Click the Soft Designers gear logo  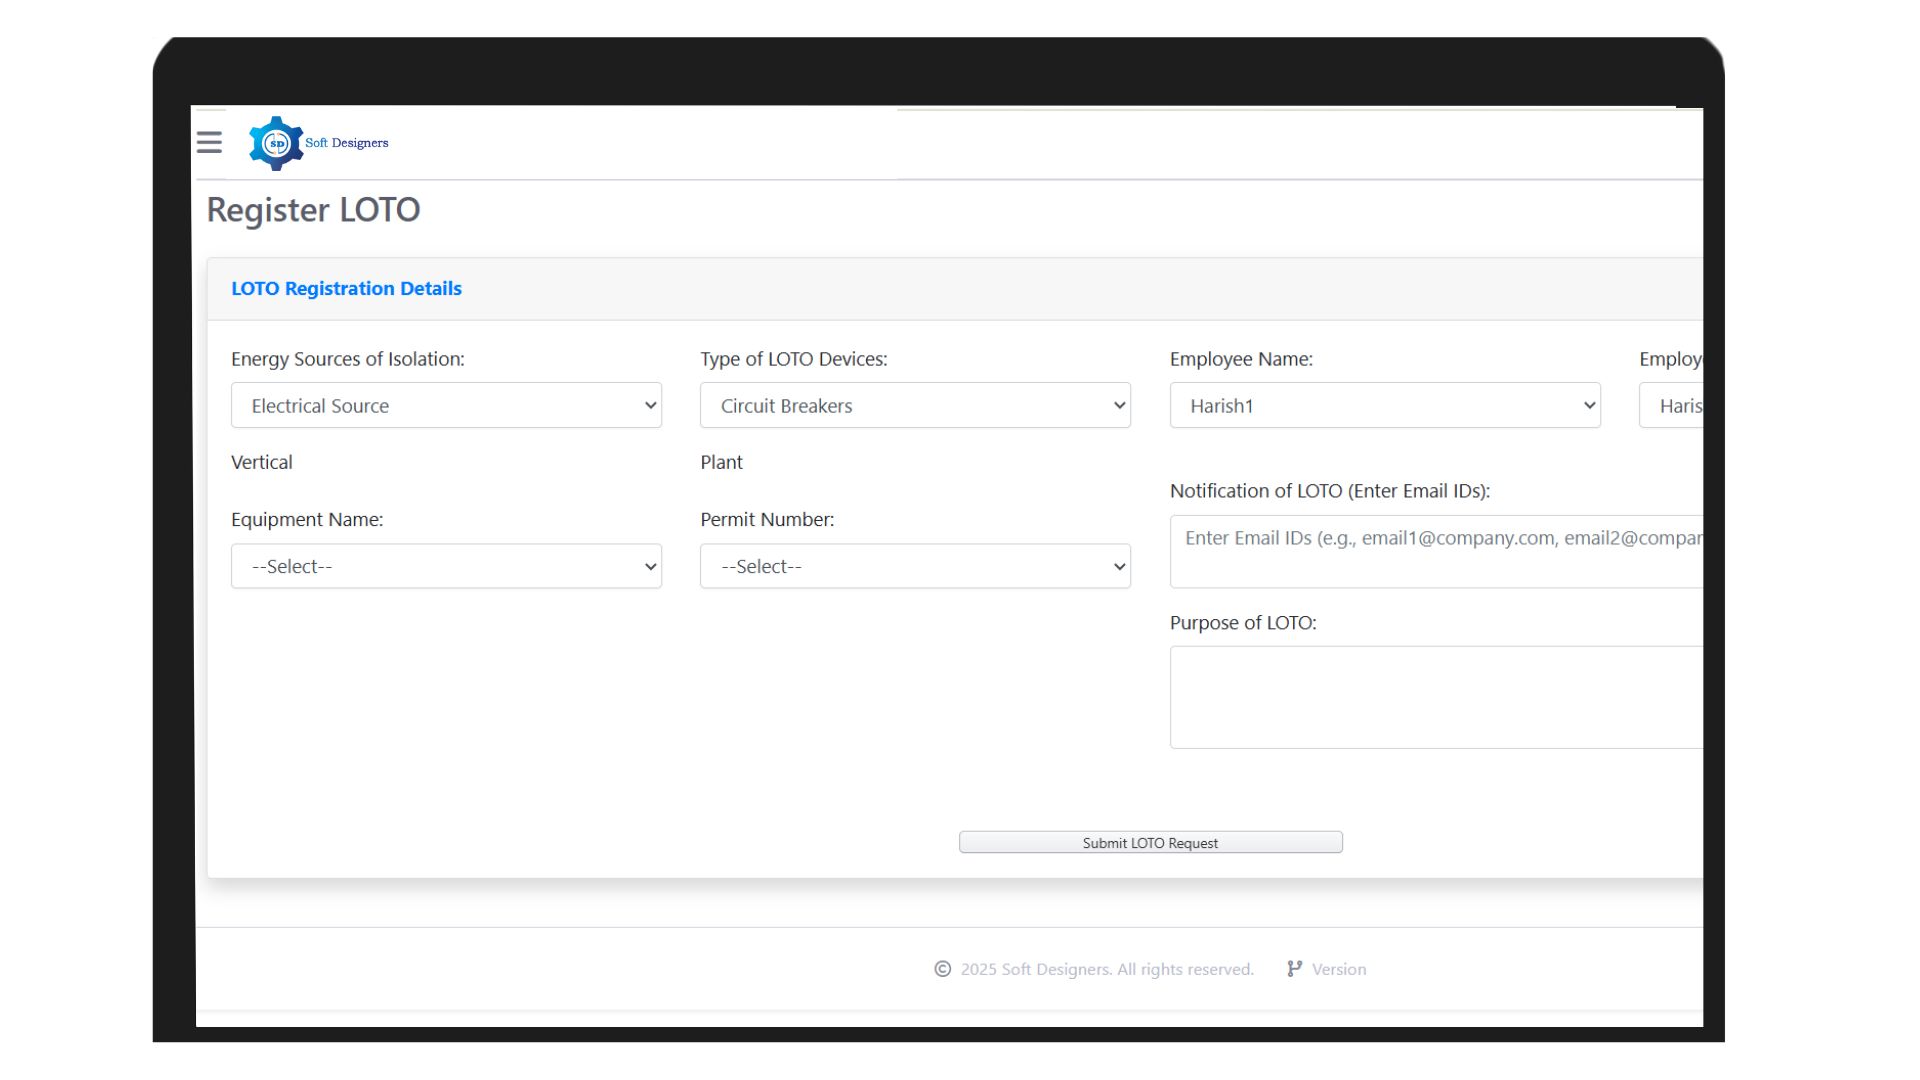(x=276, y=143)
